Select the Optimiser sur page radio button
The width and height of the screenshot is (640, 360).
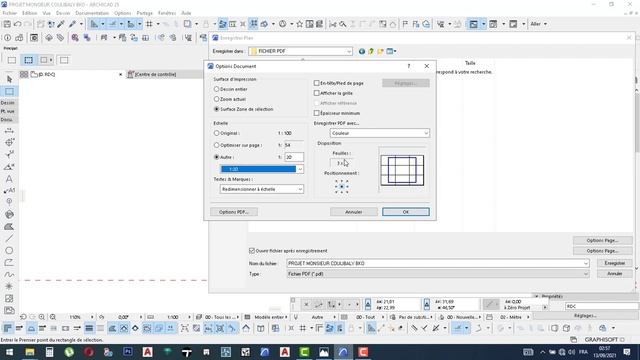tap(217, 145)
